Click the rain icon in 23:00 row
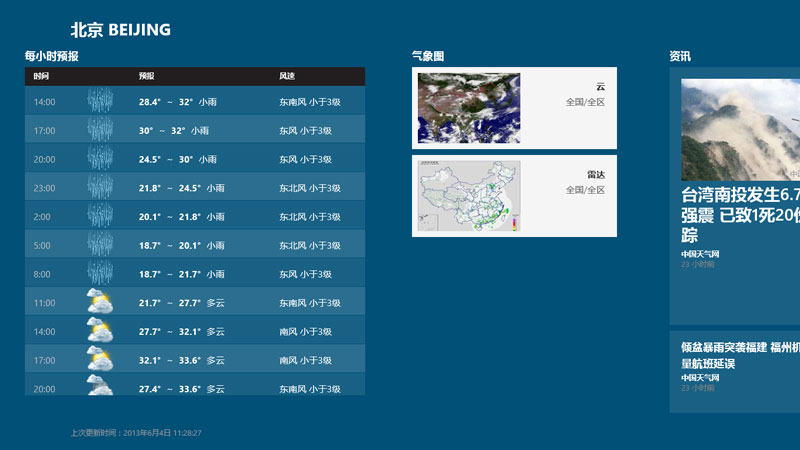Screen dimensions: 800x450 (x=100, y=187)
